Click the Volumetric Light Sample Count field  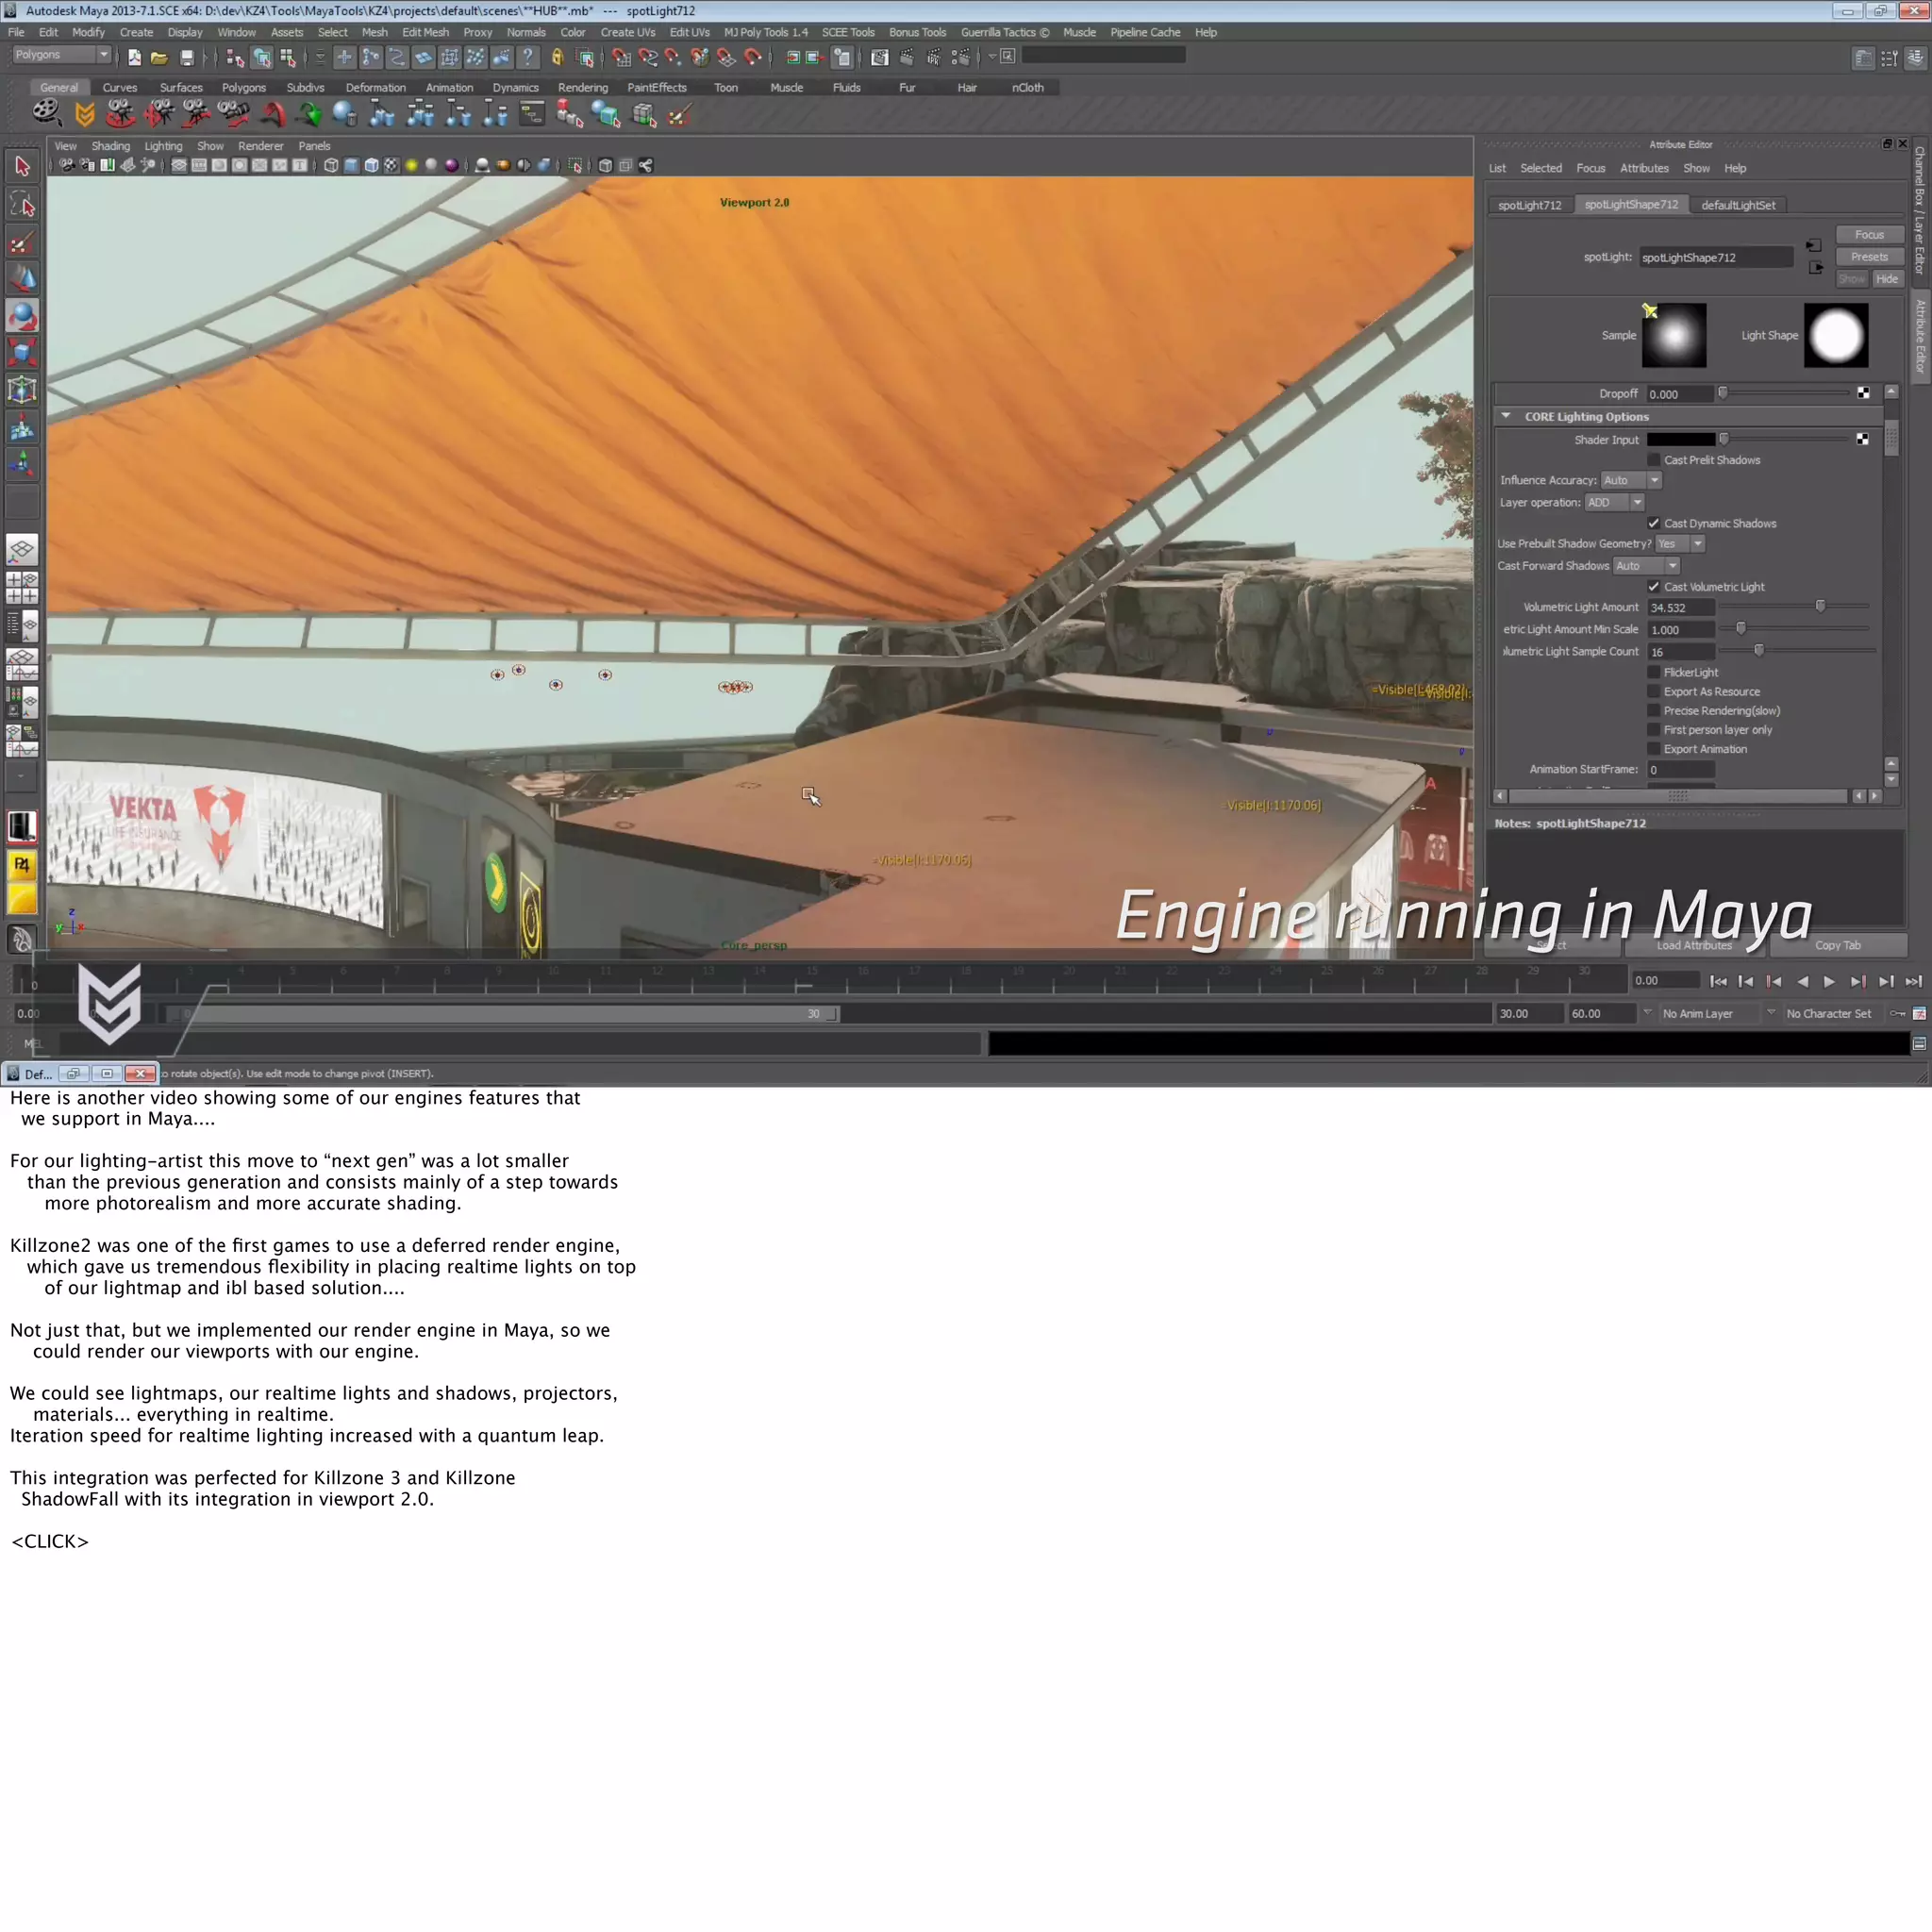pyautogui.click(x=1681, y=652)
